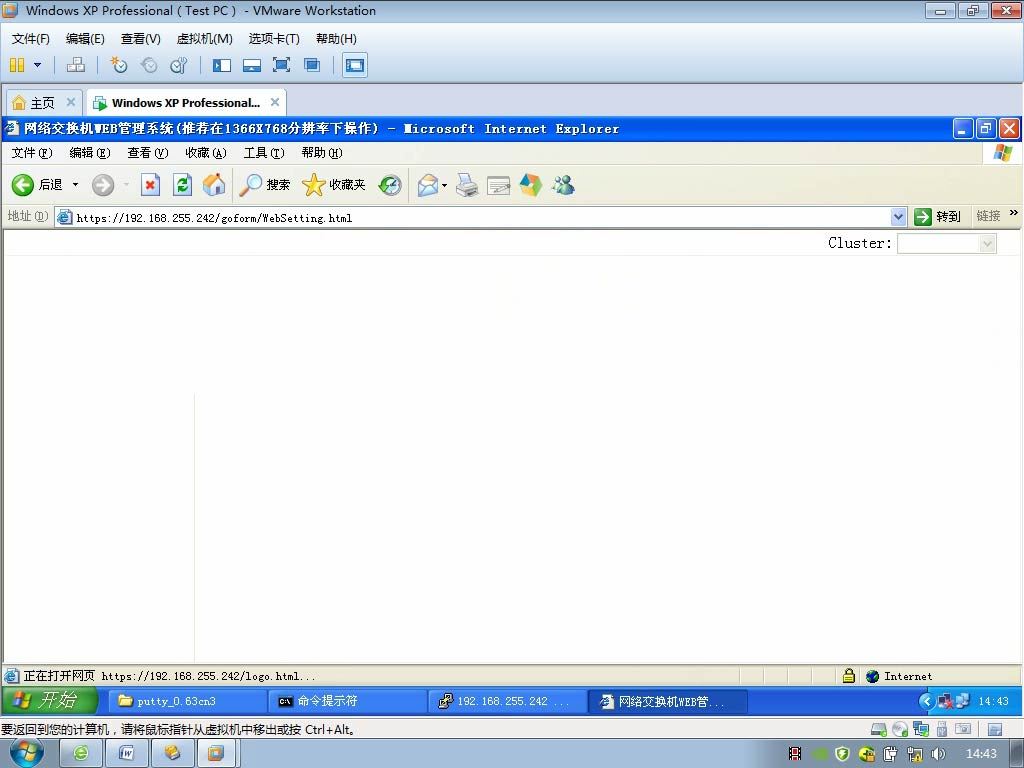Print the page with printer icon
Viewport: 1024px width, 768px height.
click(466, 185)
